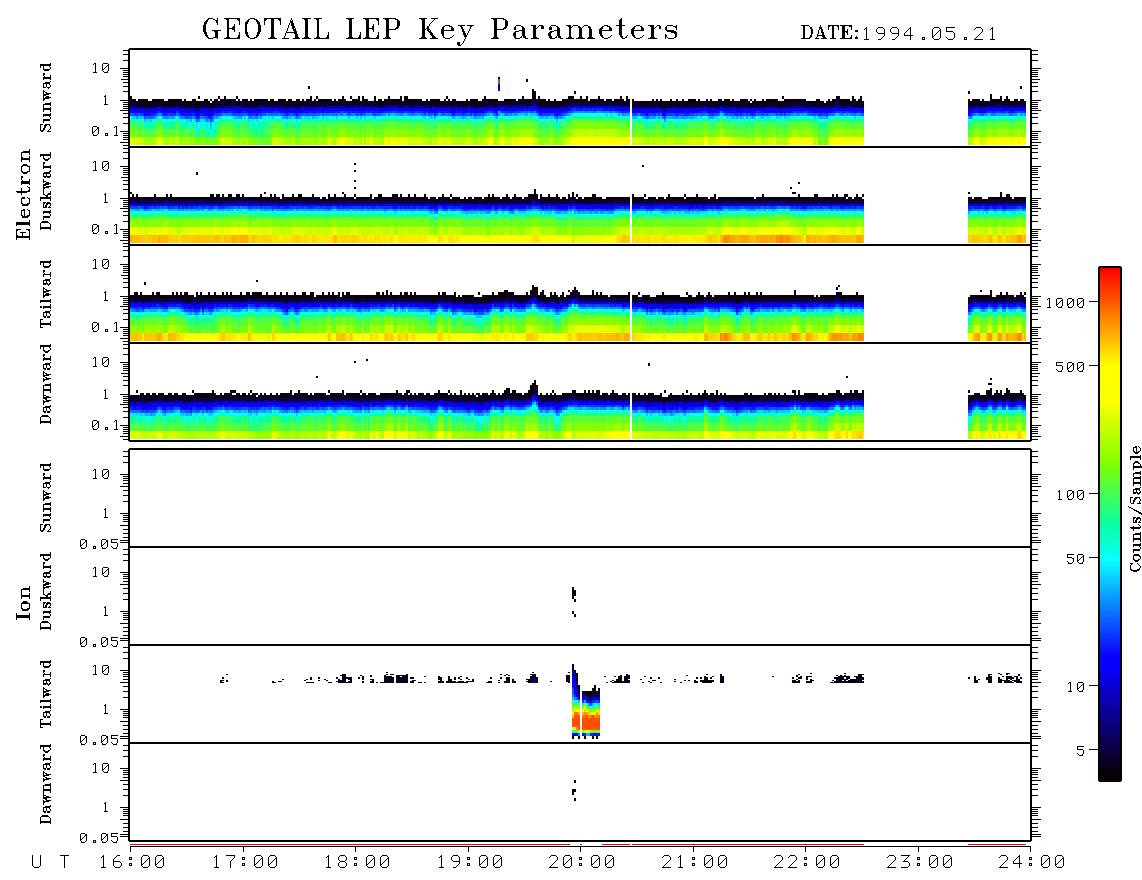Click the black bottom of the colorbar
Screen dimensions: 1142x880
coord(1110,769)
